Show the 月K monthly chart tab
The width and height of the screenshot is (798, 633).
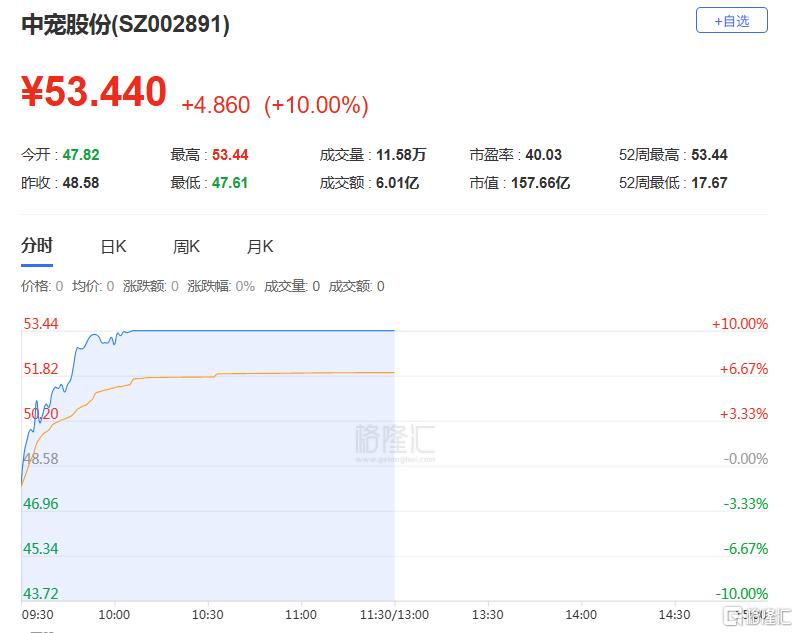point(260,247)
